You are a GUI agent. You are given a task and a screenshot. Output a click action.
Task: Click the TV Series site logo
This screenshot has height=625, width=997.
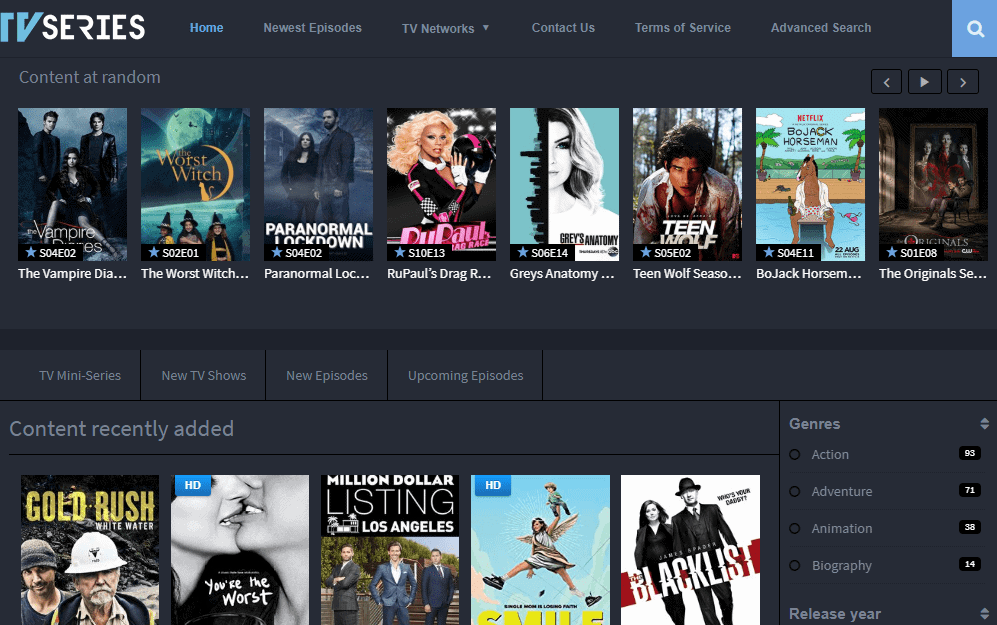point(73,27)
